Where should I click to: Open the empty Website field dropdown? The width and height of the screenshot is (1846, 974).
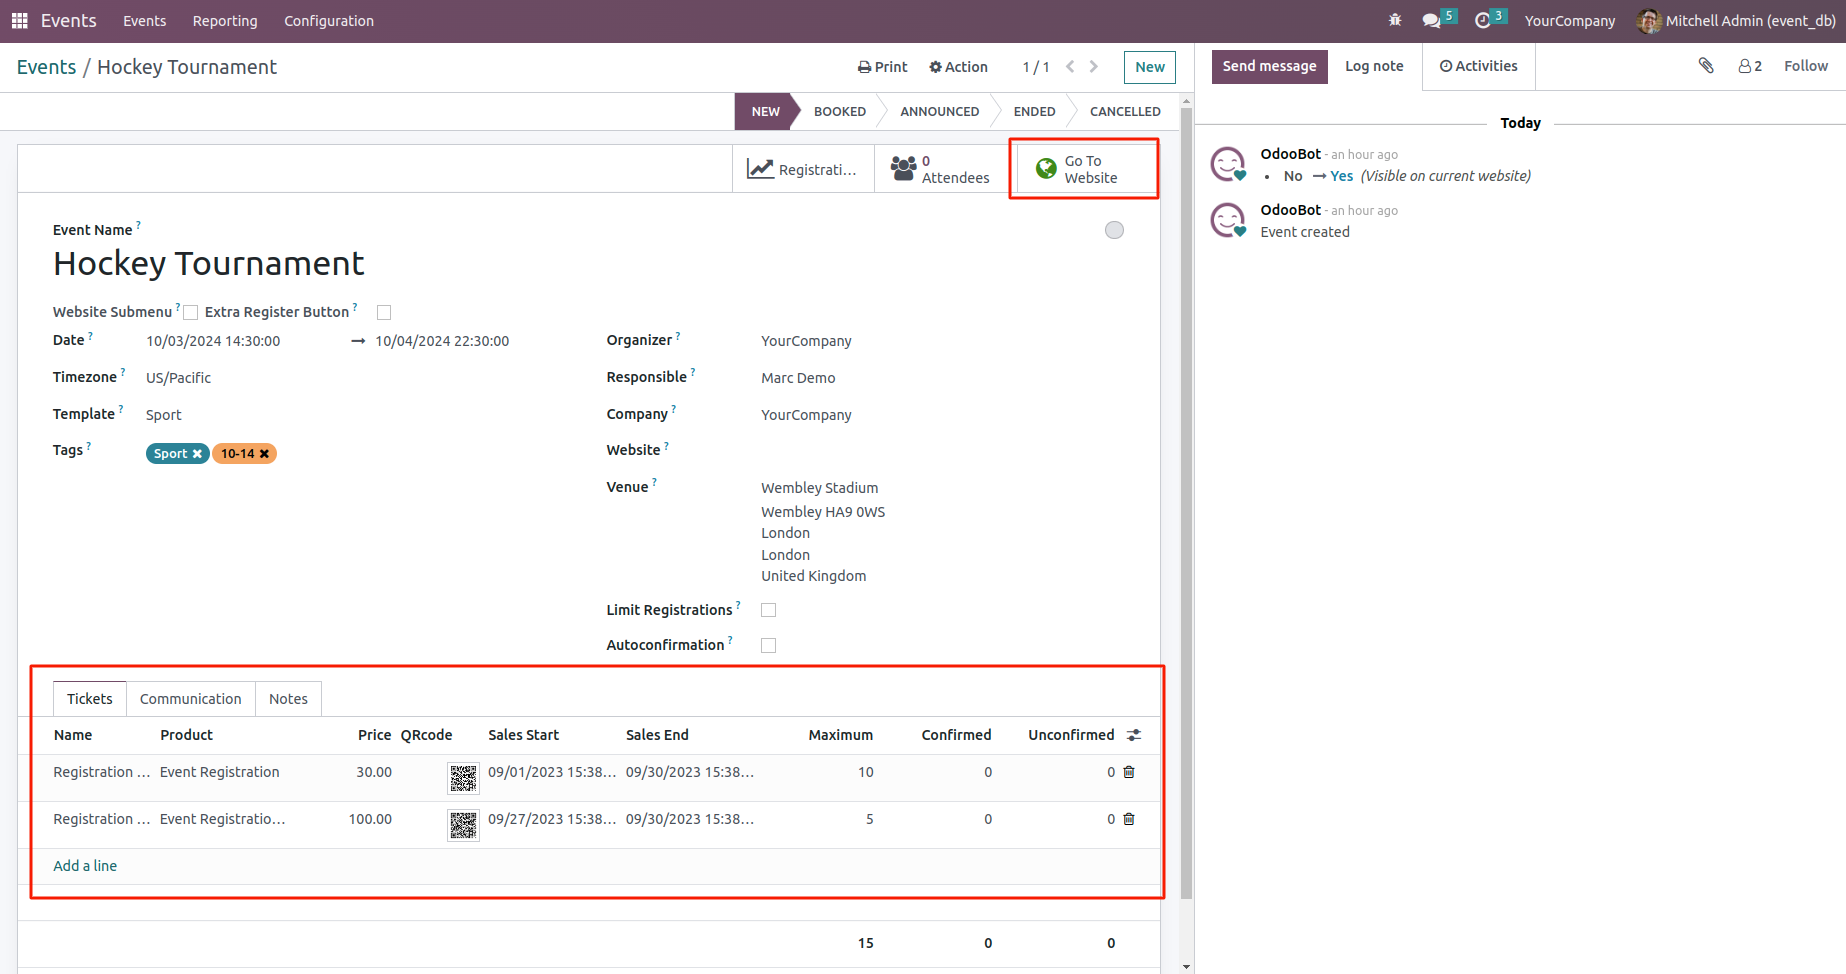942,451
